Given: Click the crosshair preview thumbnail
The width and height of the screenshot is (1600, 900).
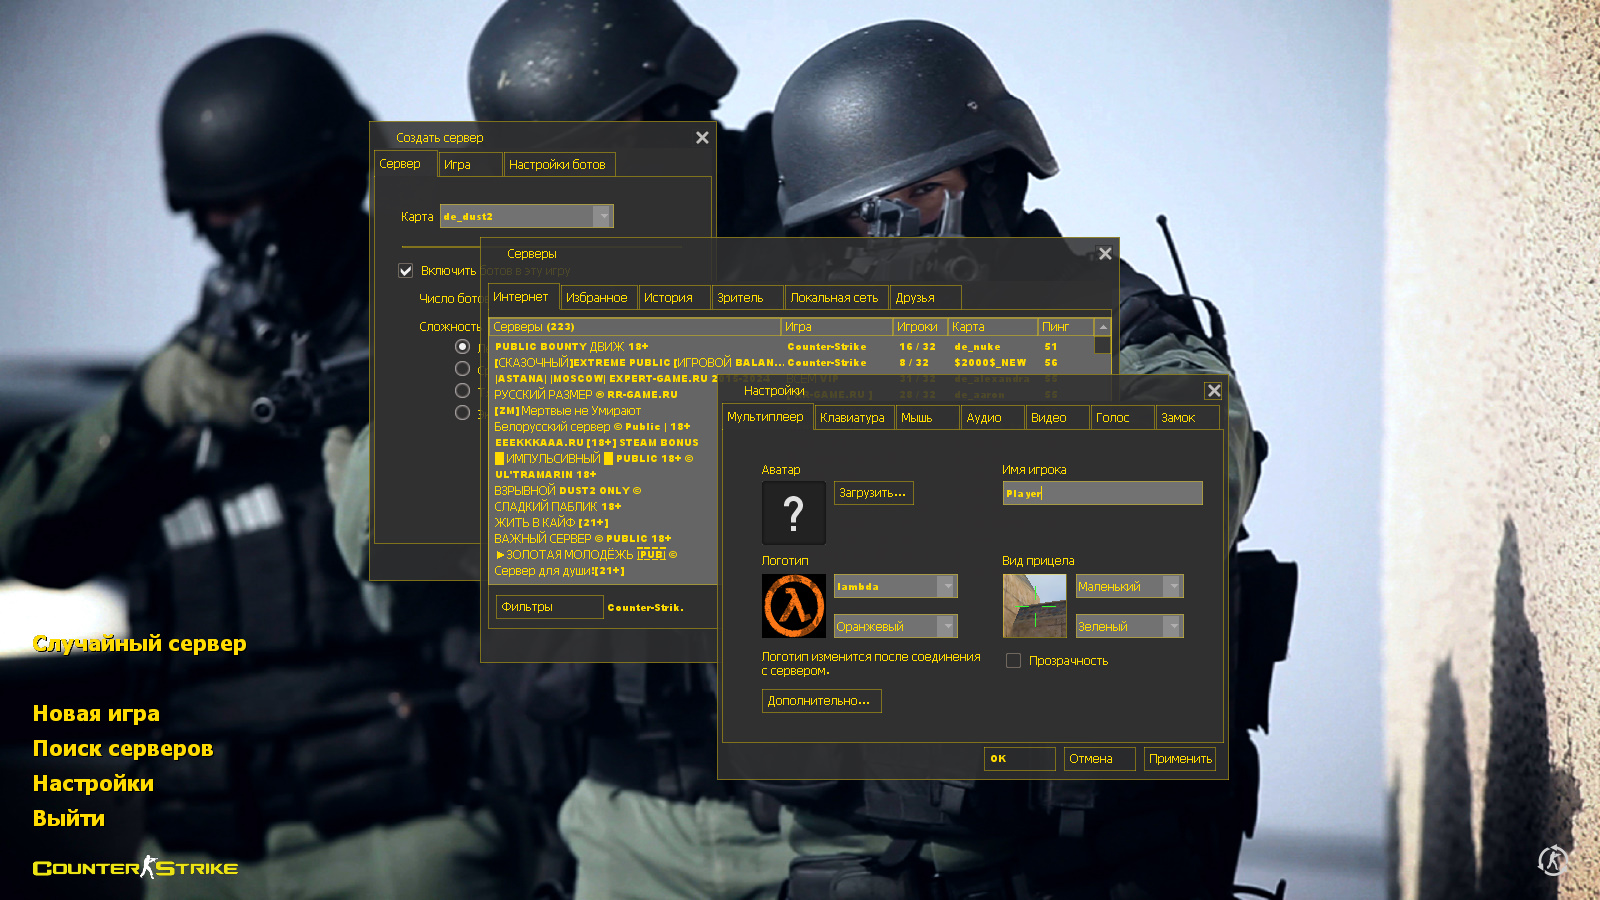Looking at the screenshot, I should 1035,607.
